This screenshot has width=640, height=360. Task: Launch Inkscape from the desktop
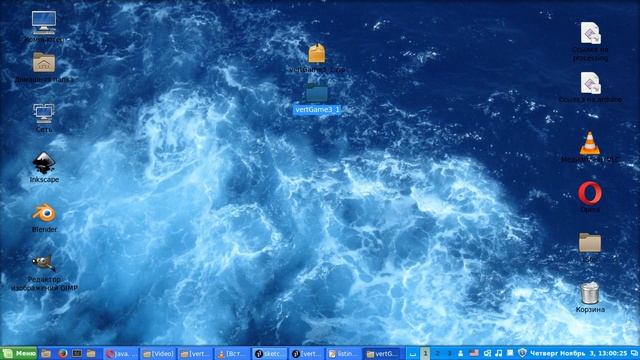tap(44, 162)
